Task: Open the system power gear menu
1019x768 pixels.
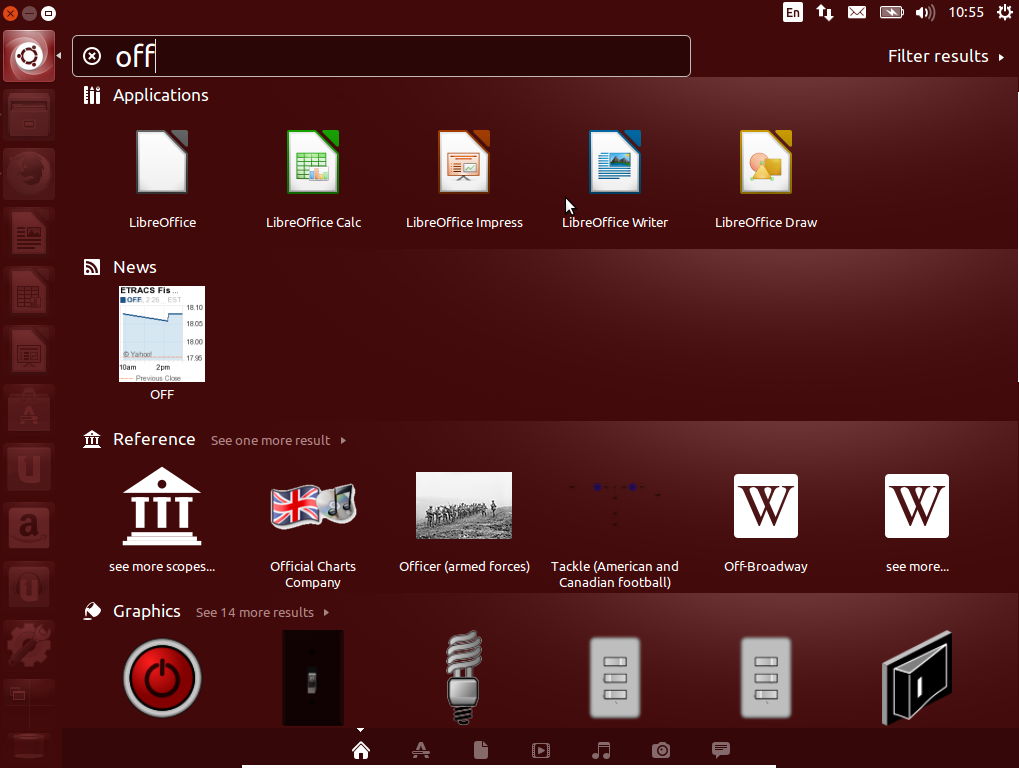Action: [1005, 12]
